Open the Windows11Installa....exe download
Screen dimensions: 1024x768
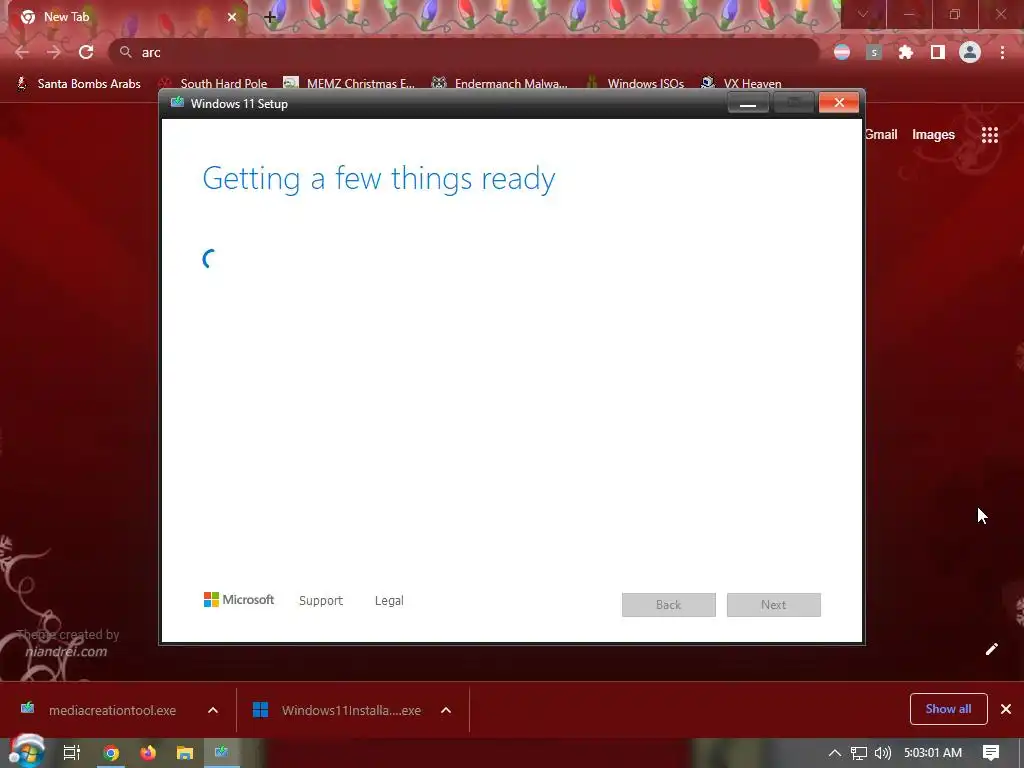337,710
